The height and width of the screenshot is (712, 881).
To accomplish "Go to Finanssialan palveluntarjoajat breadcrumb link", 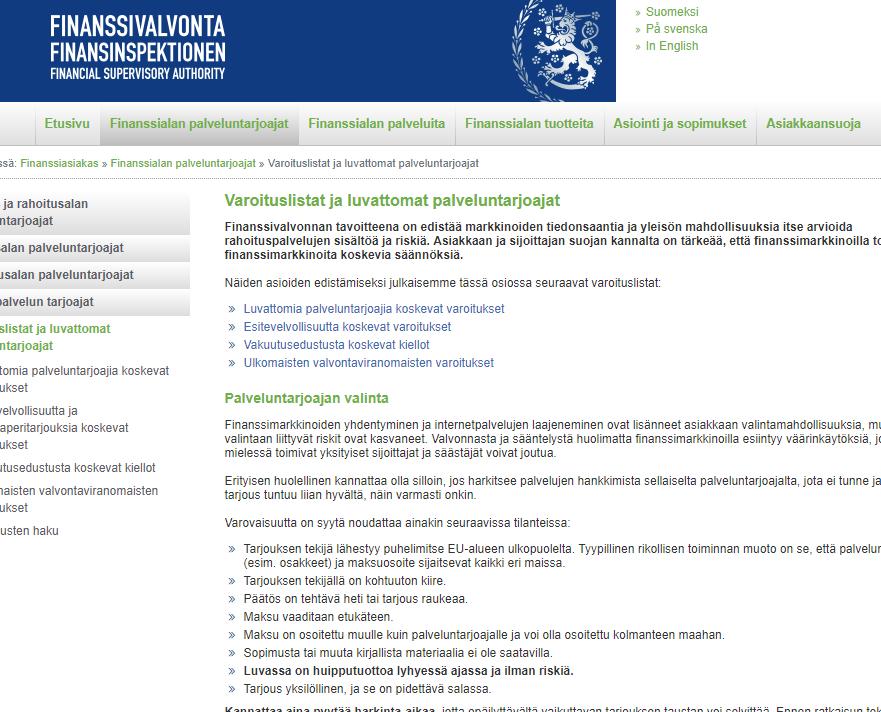I will coord(183,164).
